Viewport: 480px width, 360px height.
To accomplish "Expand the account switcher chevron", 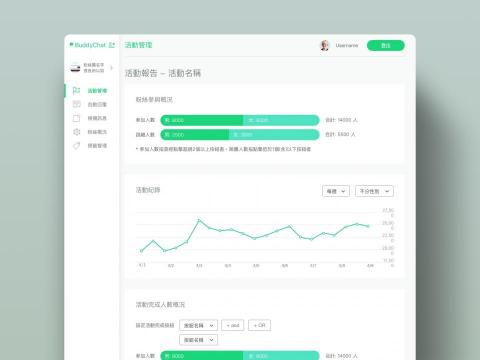I will click(111, 68).
